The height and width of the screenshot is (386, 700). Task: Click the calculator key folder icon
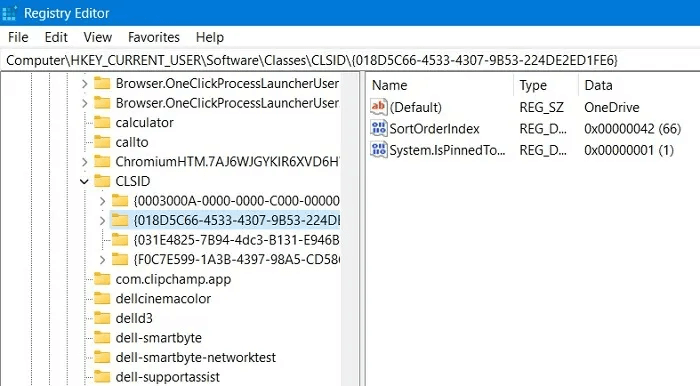click(102, 122)
